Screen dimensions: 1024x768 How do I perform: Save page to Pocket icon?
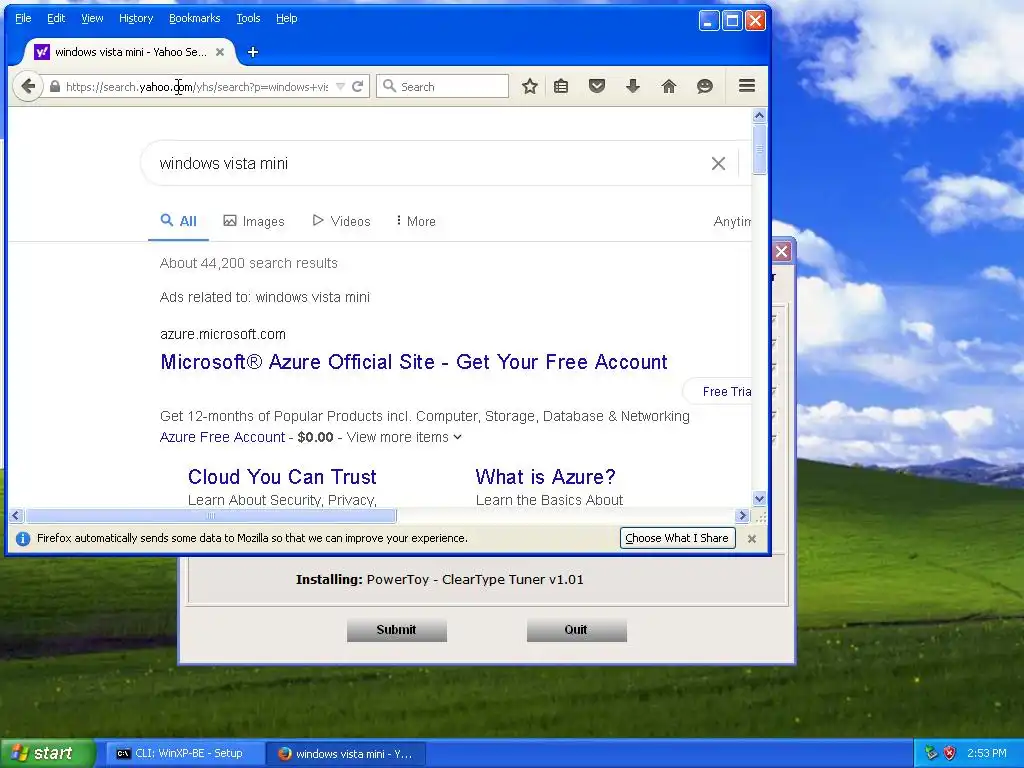click(597, 86)
